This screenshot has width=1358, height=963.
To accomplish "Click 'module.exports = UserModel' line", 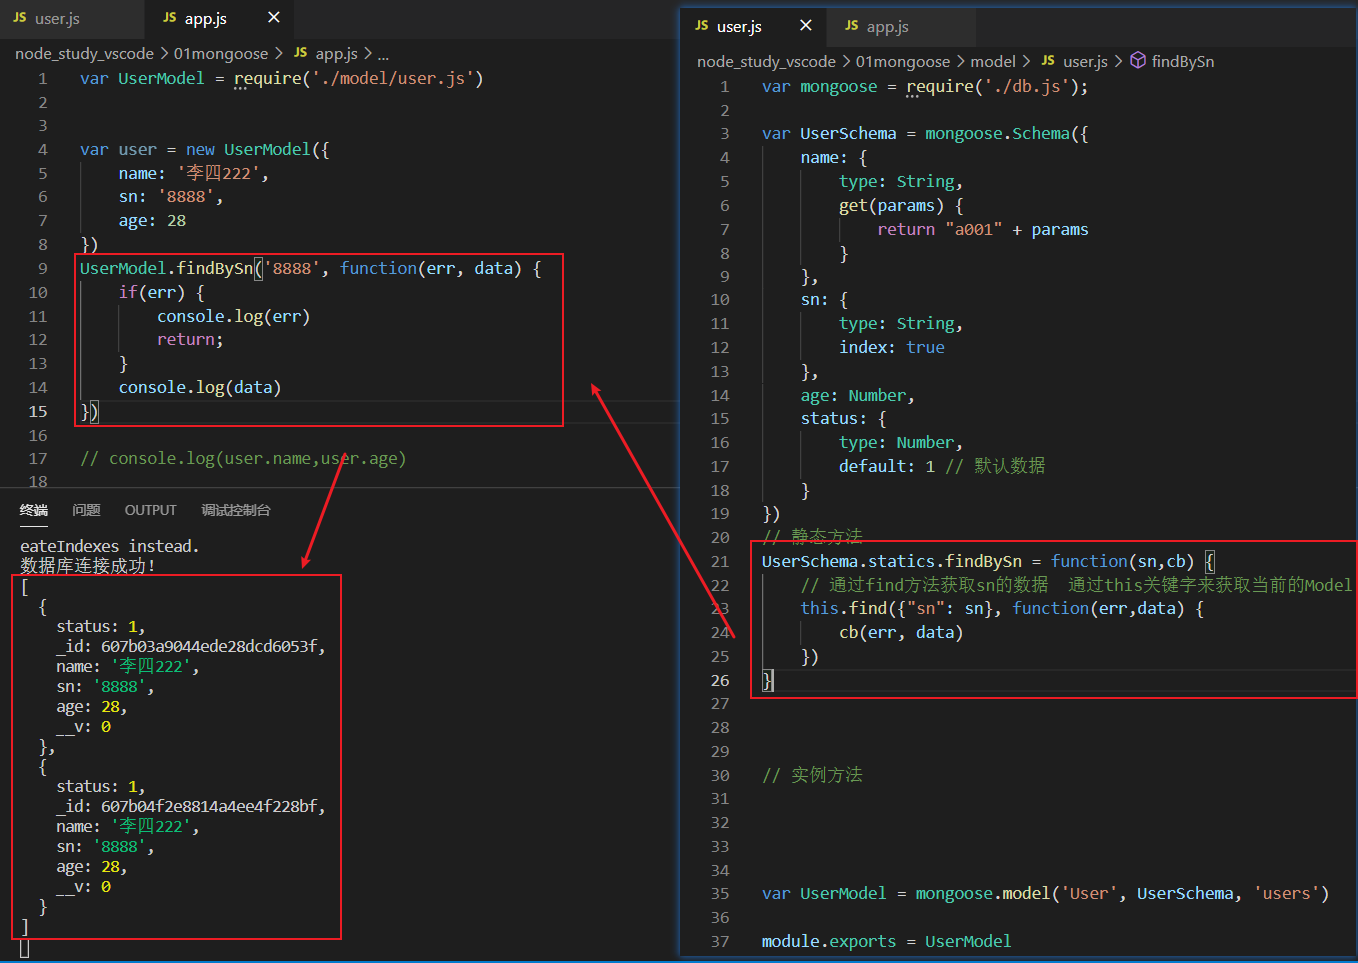I will tap(886, 941).
